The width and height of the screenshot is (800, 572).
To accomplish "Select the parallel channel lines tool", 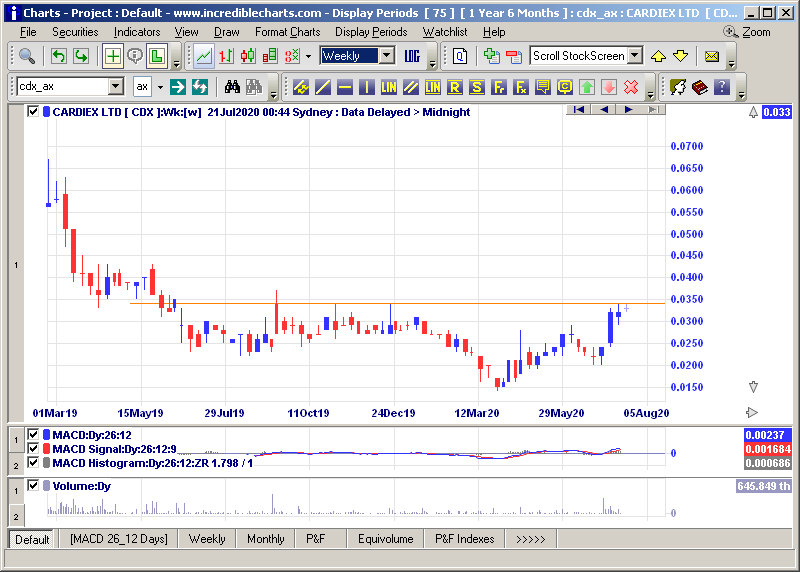I will [411, 87].
